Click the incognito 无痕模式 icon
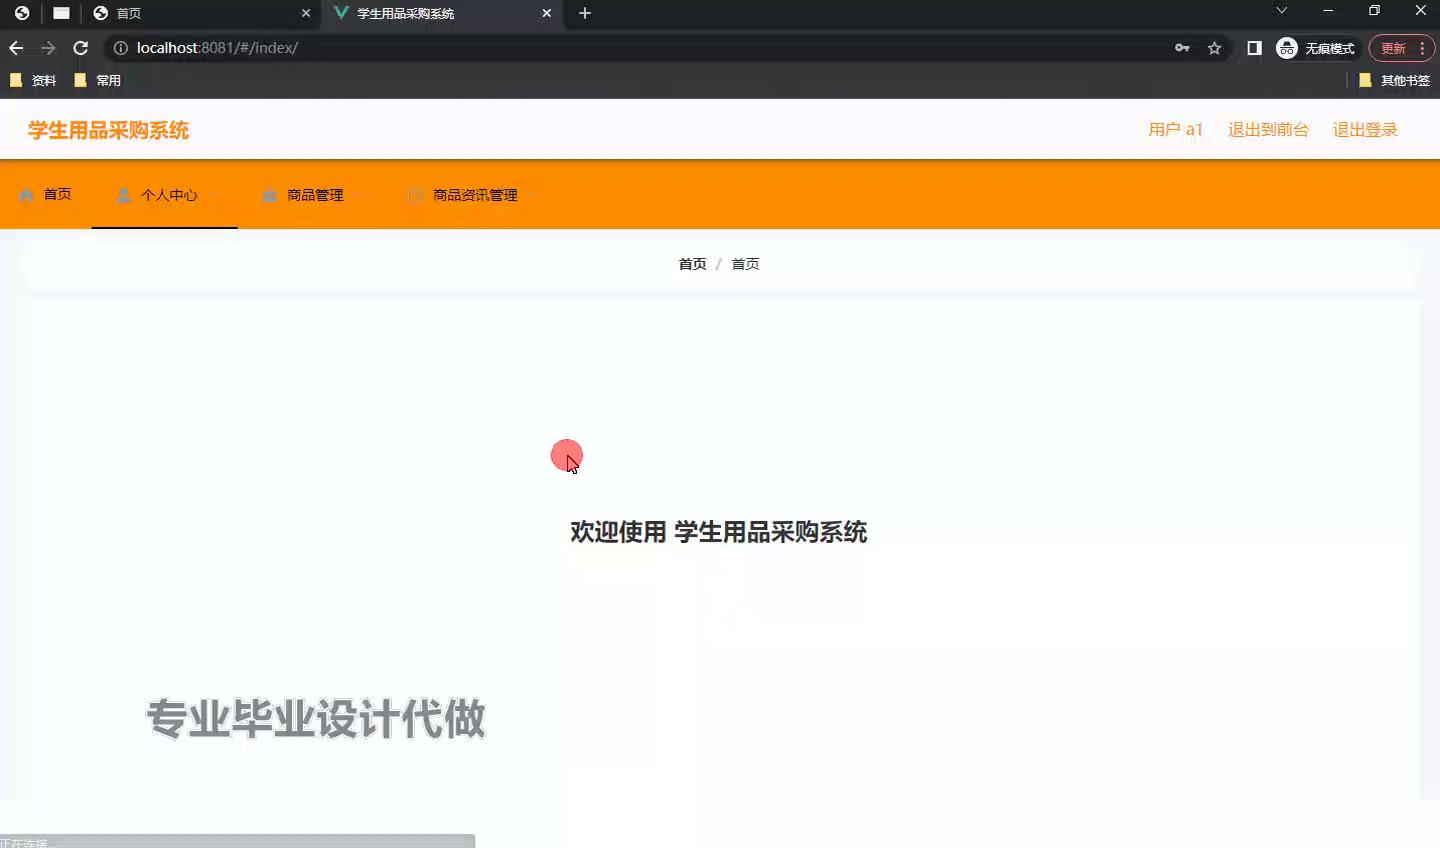 (x=1287, y=48)
